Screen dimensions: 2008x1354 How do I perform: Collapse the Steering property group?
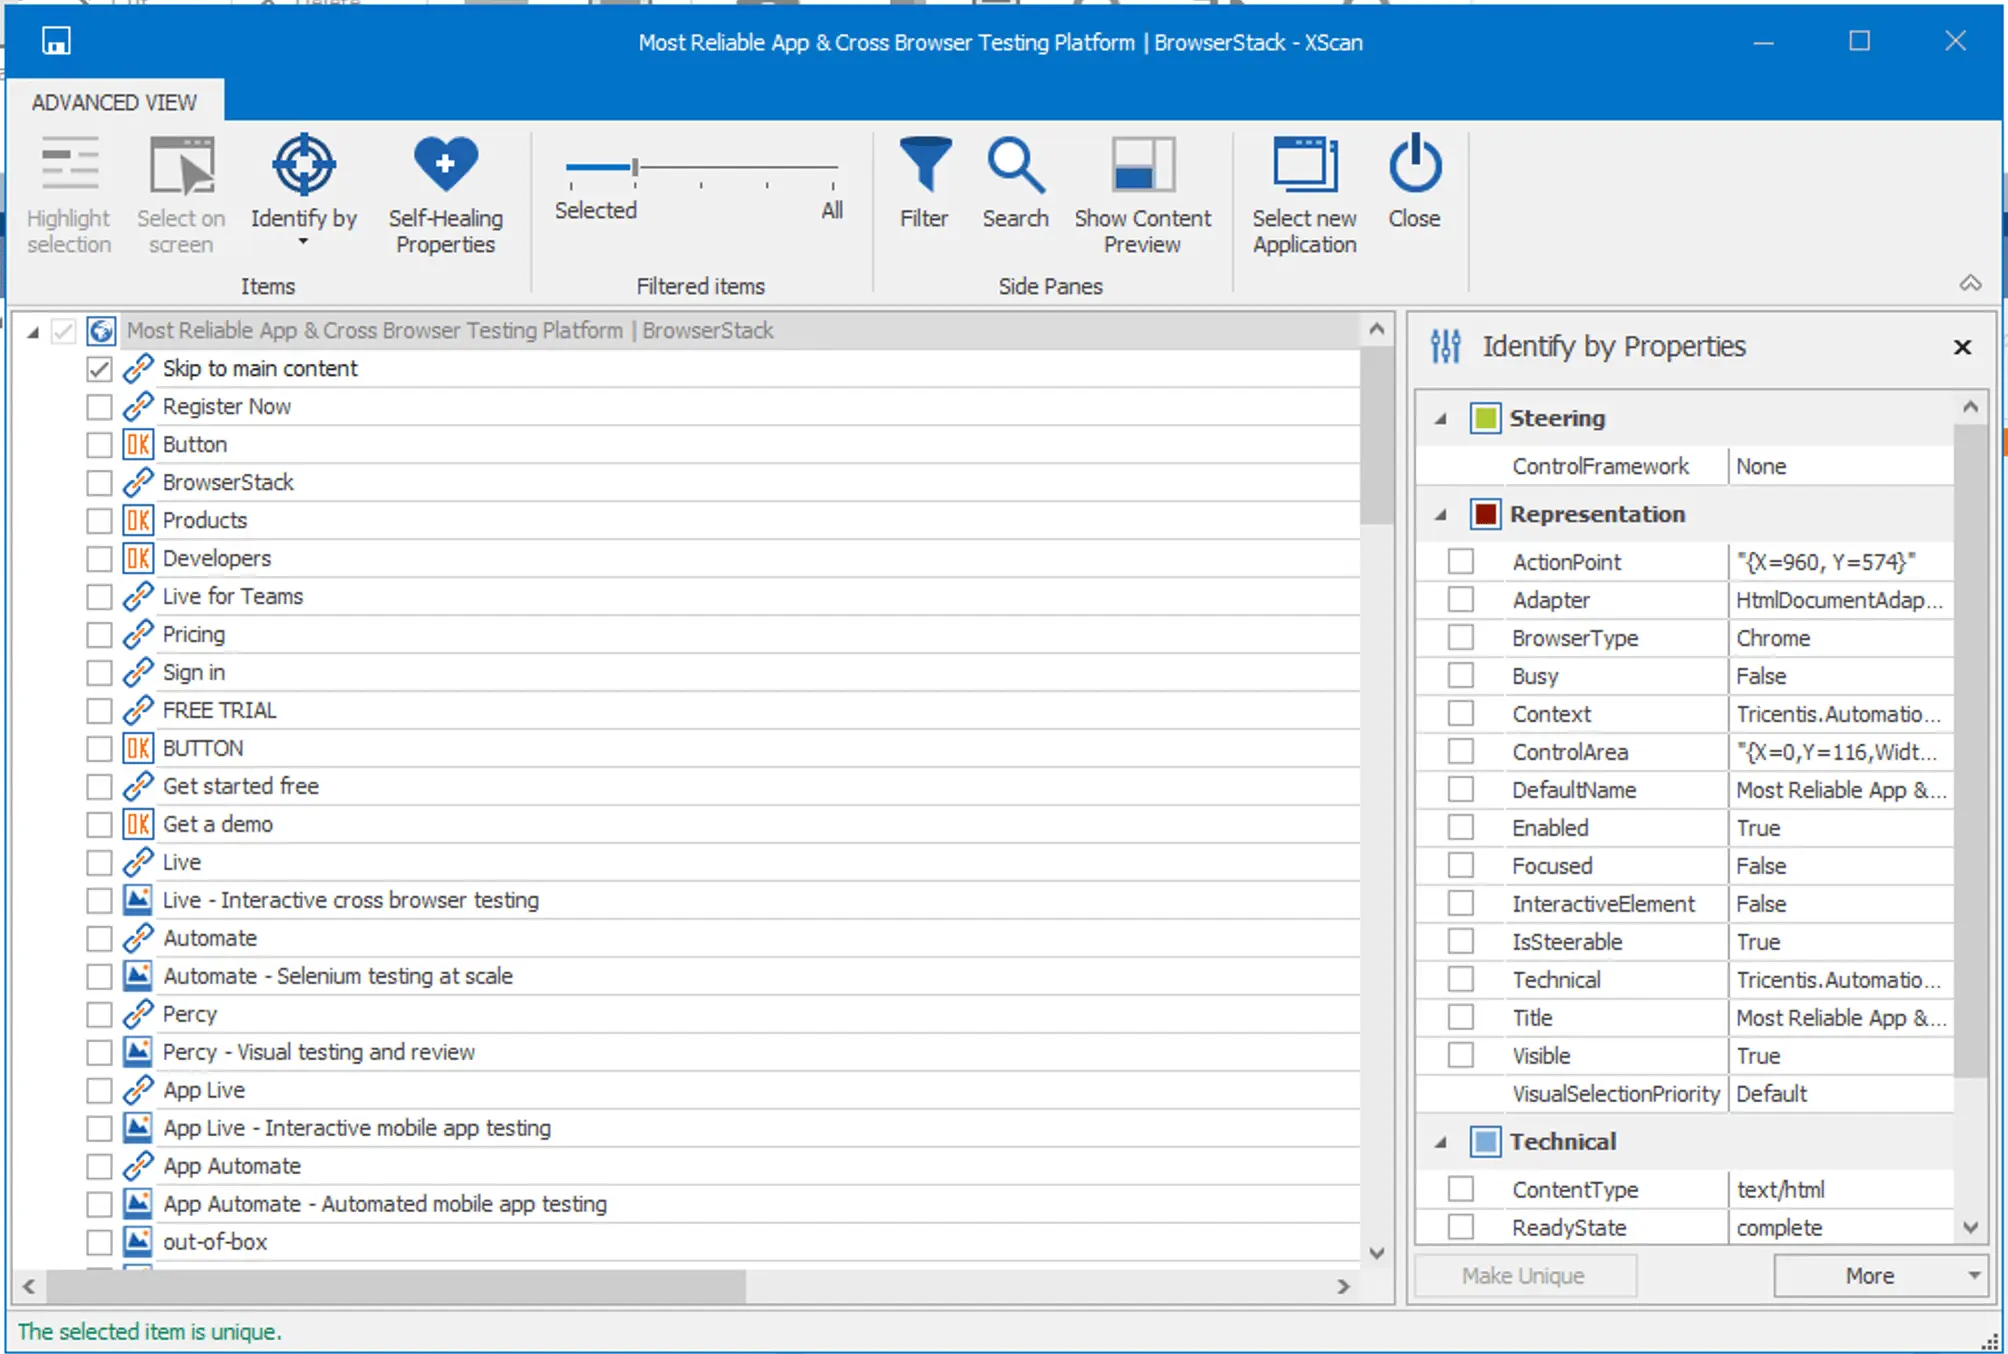(x=1440, y=419)
